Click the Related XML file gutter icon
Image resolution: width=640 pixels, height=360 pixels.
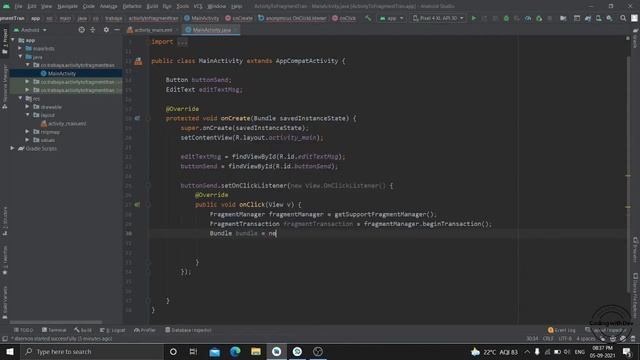point(138,61)
